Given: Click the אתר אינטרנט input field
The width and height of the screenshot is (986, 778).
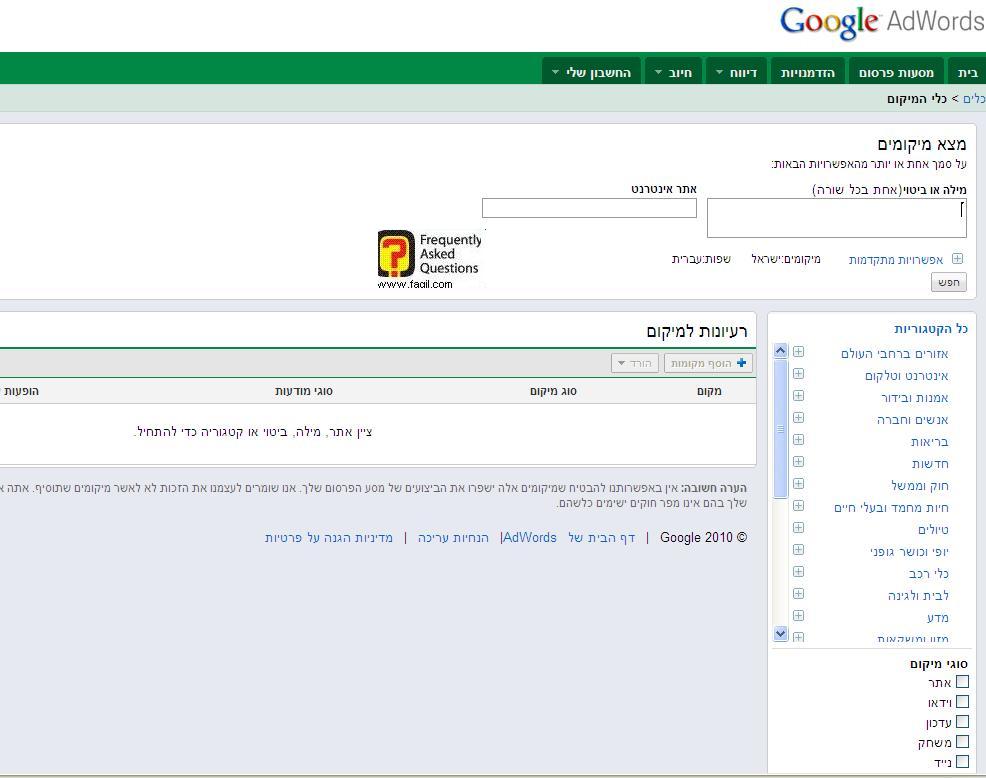Looking at the screenshot, I should (589, 208).
